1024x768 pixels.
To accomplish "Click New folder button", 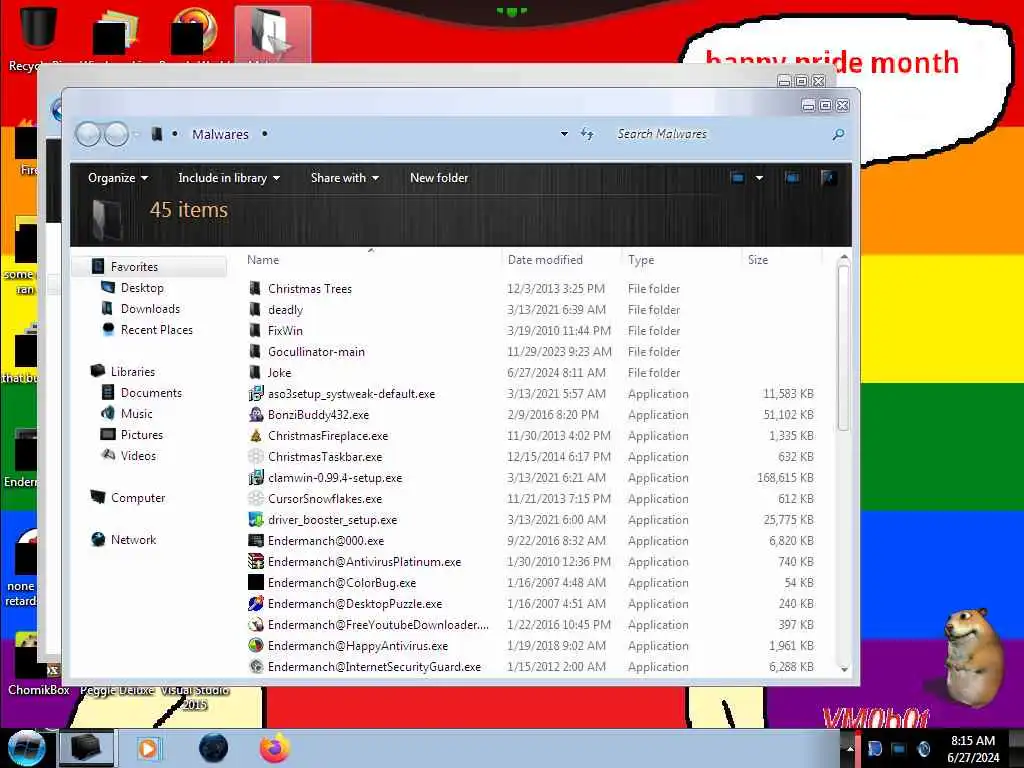I will pyautogui.click(x=439, y=178).
